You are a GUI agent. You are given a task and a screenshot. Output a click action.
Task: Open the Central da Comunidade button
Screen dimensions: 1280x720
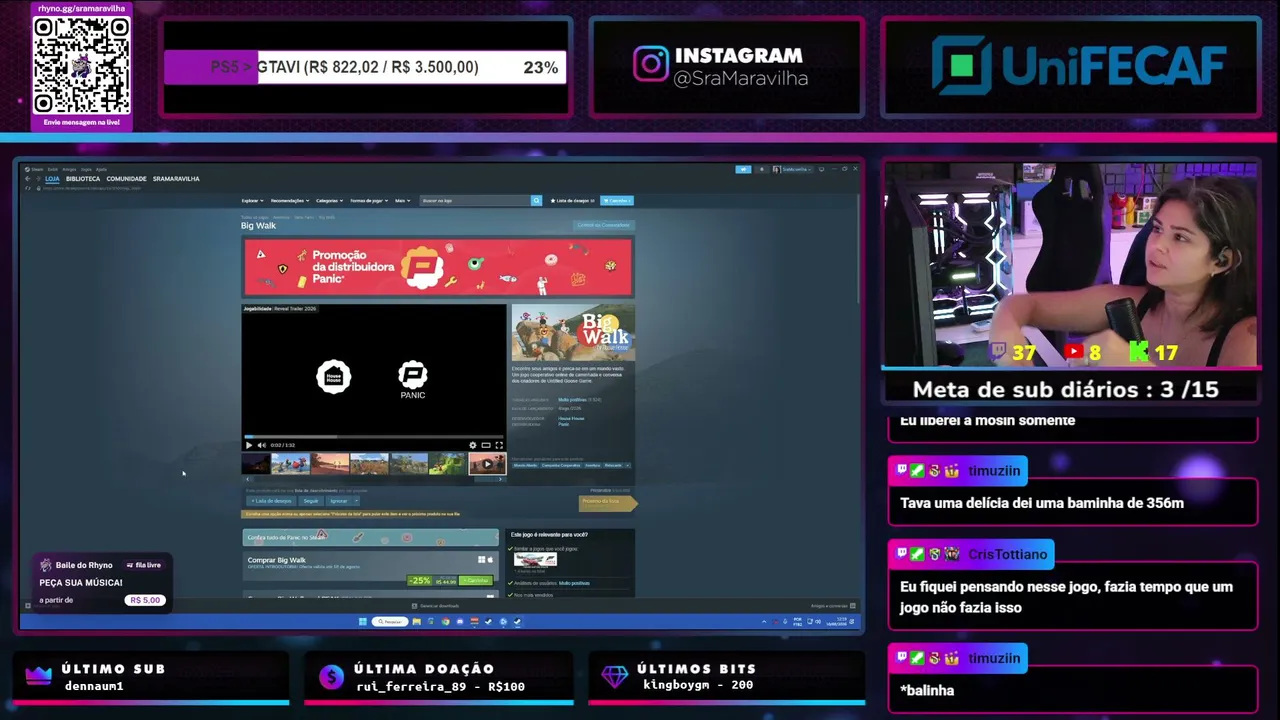tap(604, 225)
